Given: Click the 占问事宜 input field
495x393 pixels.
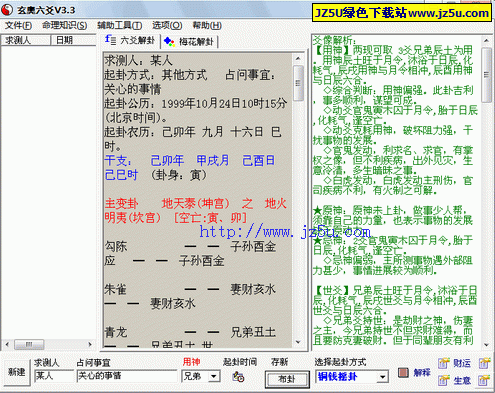Looking at the screenshot, I should click(127, 376).
